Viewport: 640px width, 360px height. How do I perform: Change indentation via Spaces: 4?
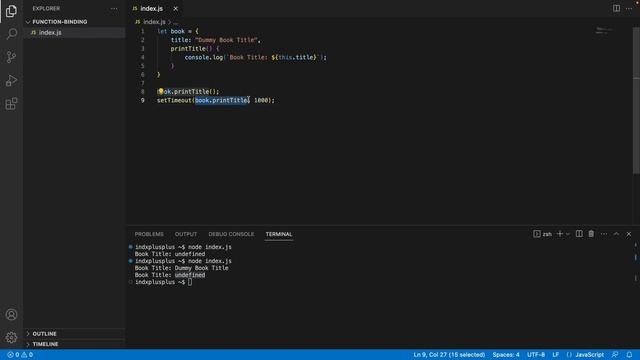(x=506, y=355)
